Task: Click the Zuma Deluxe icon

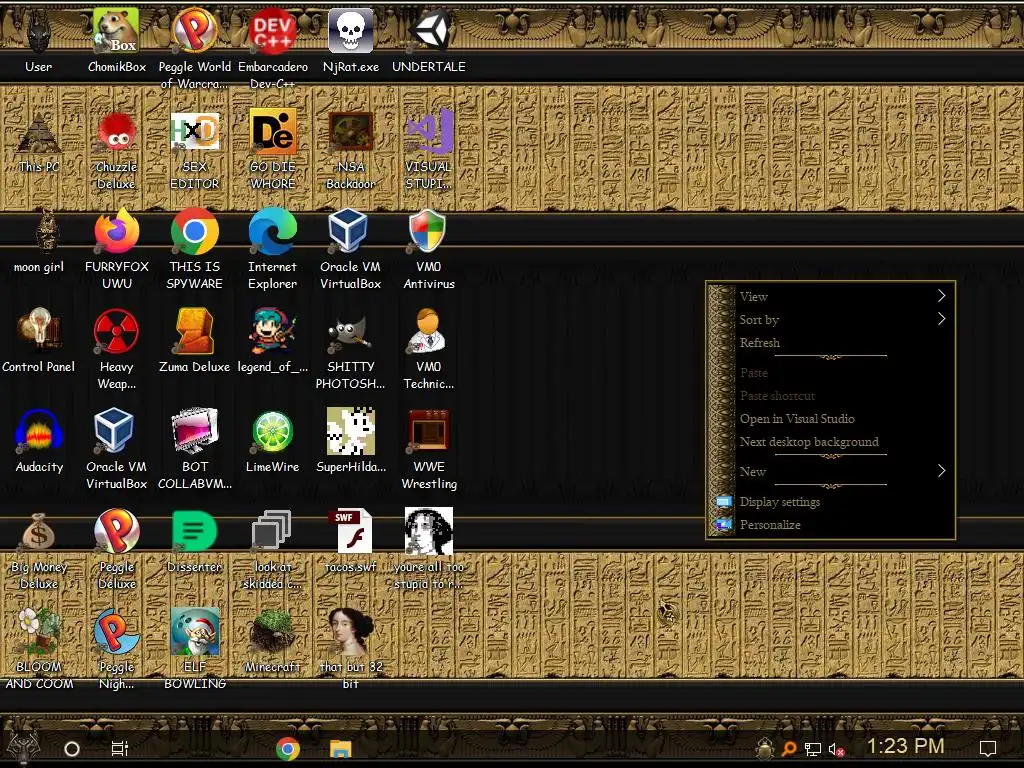Action: pos(195,332)
